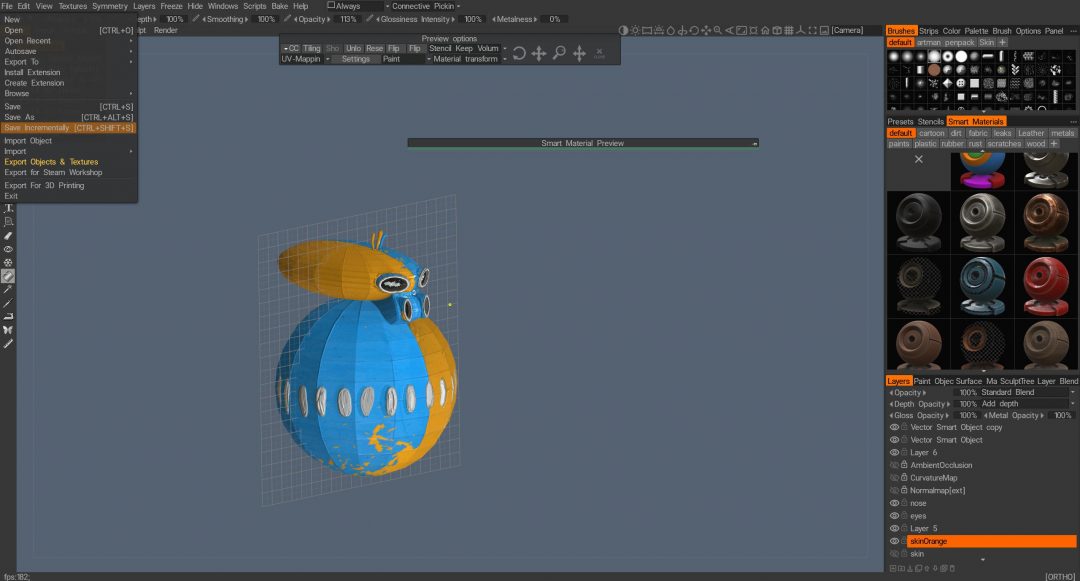1080x581 pixels.
Task: Select the rust material category
Action: (x=975, y=144)
